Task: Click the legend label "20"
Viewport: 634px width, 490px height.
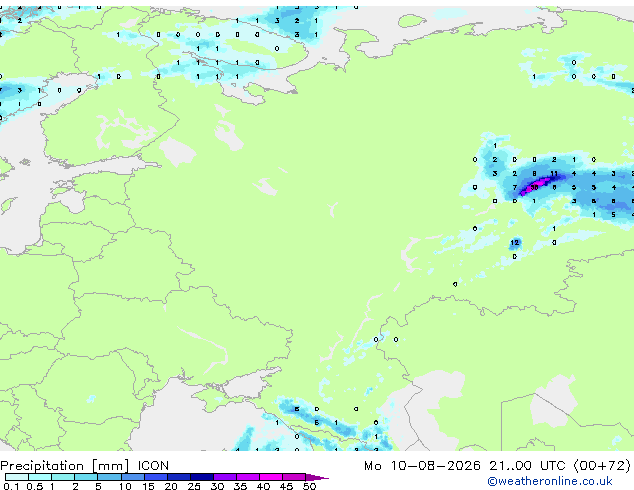Action: click(x=171, y=486)
